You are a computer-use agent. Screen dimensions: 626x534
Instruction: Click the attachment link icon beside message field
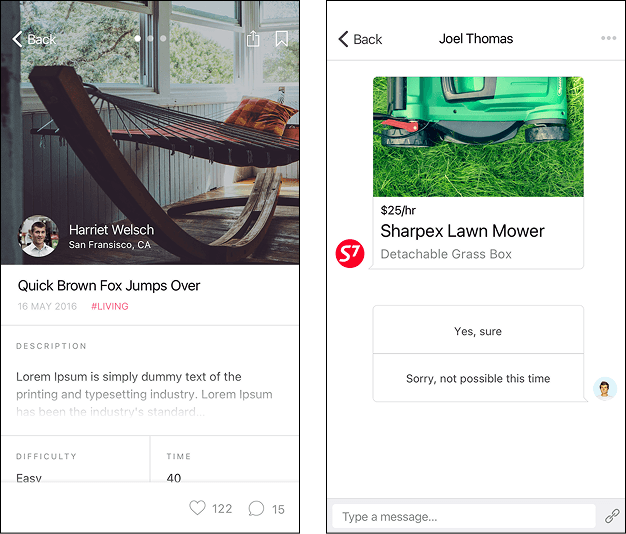point(612,516)
